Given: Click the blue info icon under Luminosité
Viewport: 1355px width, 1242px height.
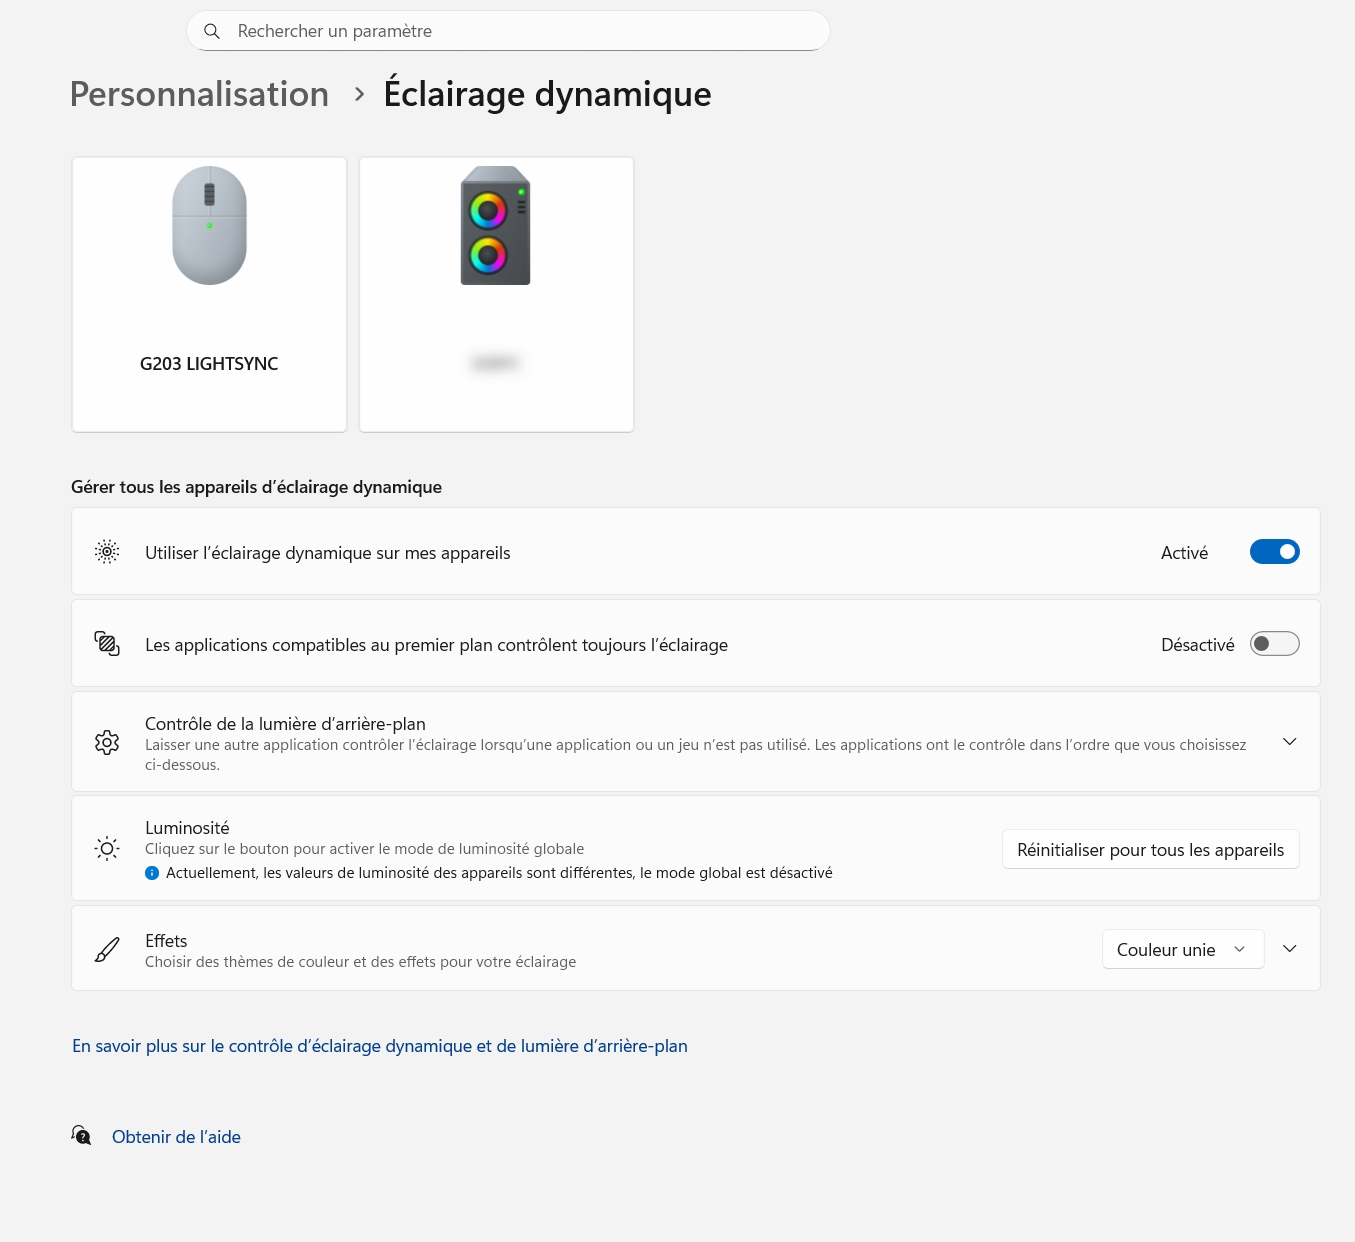Looking at the screenshot, I should pos(152,873).
